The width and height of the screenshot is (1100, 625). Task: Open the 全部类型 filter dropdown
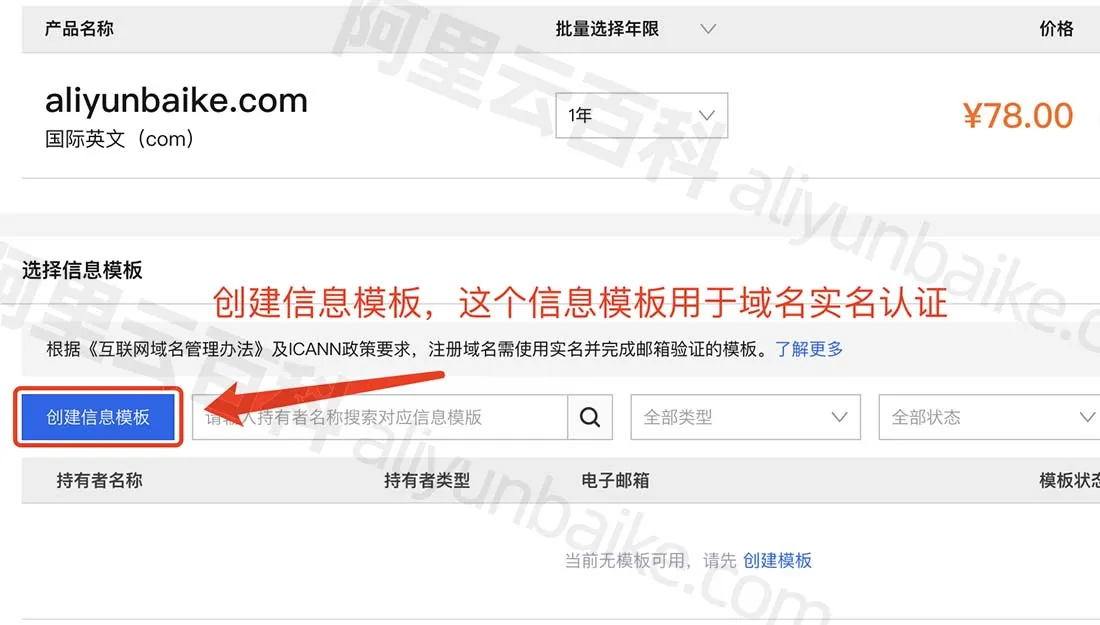(x=746, y=417)
